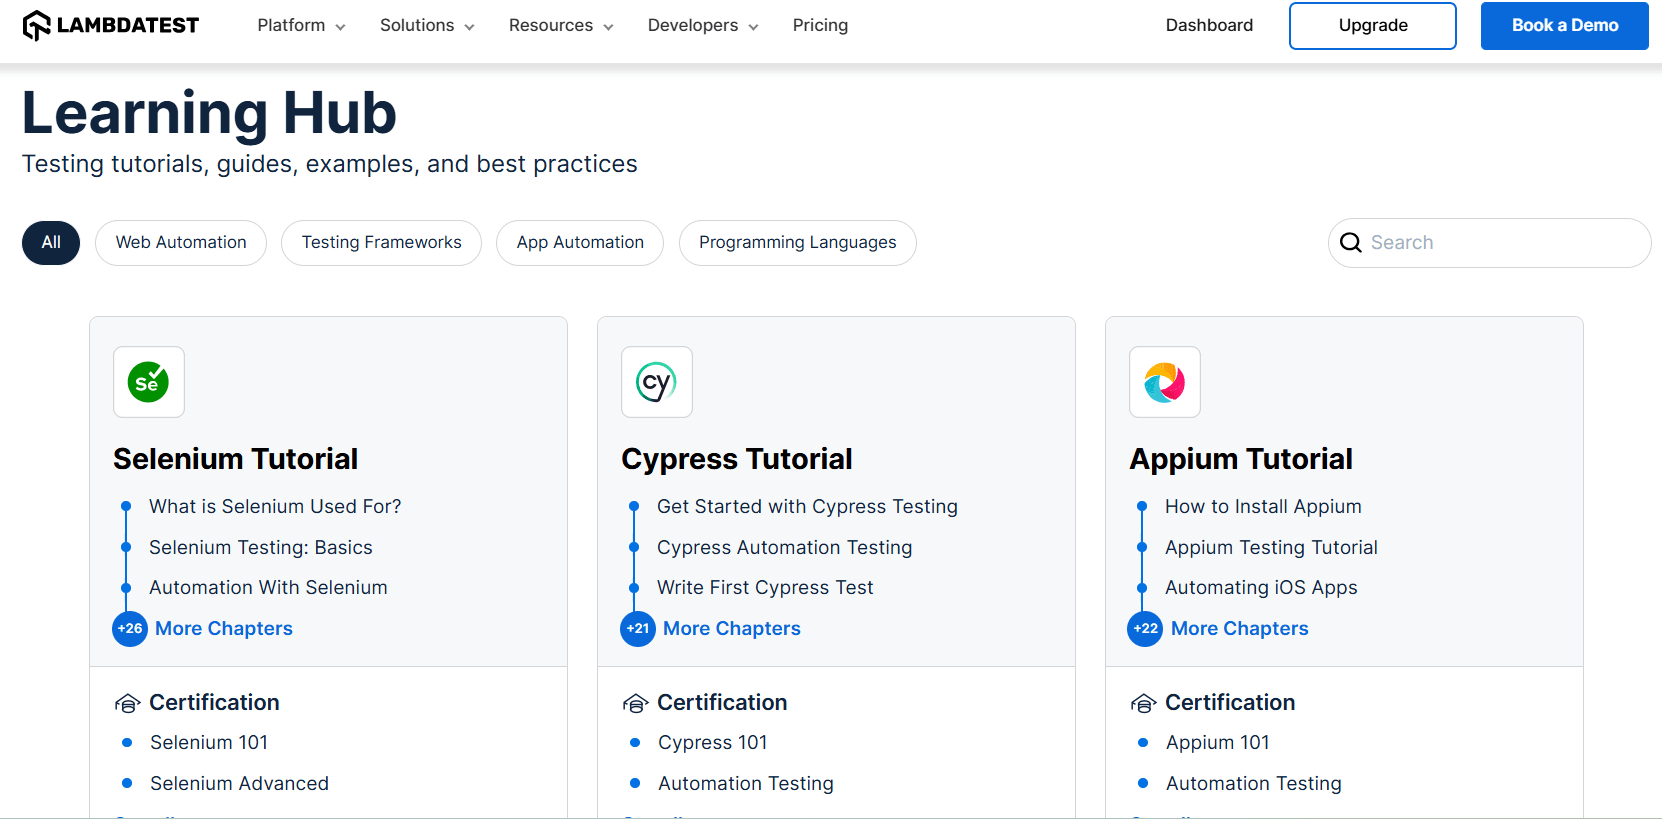The width and height of the screenshot is (1662, 819).
Task: Select the Programming Languages filter
Action: pos(798,243)
